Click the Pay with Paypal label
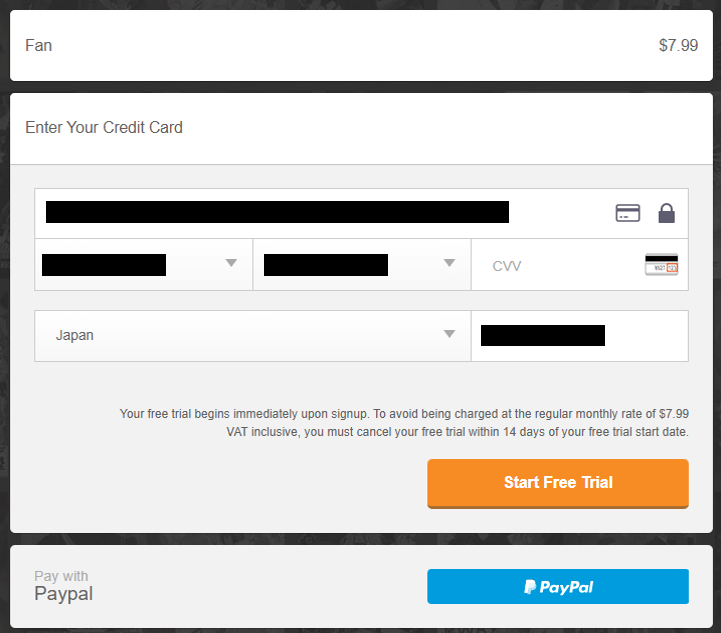Screen dimensions: 721x633 [63, 587]
